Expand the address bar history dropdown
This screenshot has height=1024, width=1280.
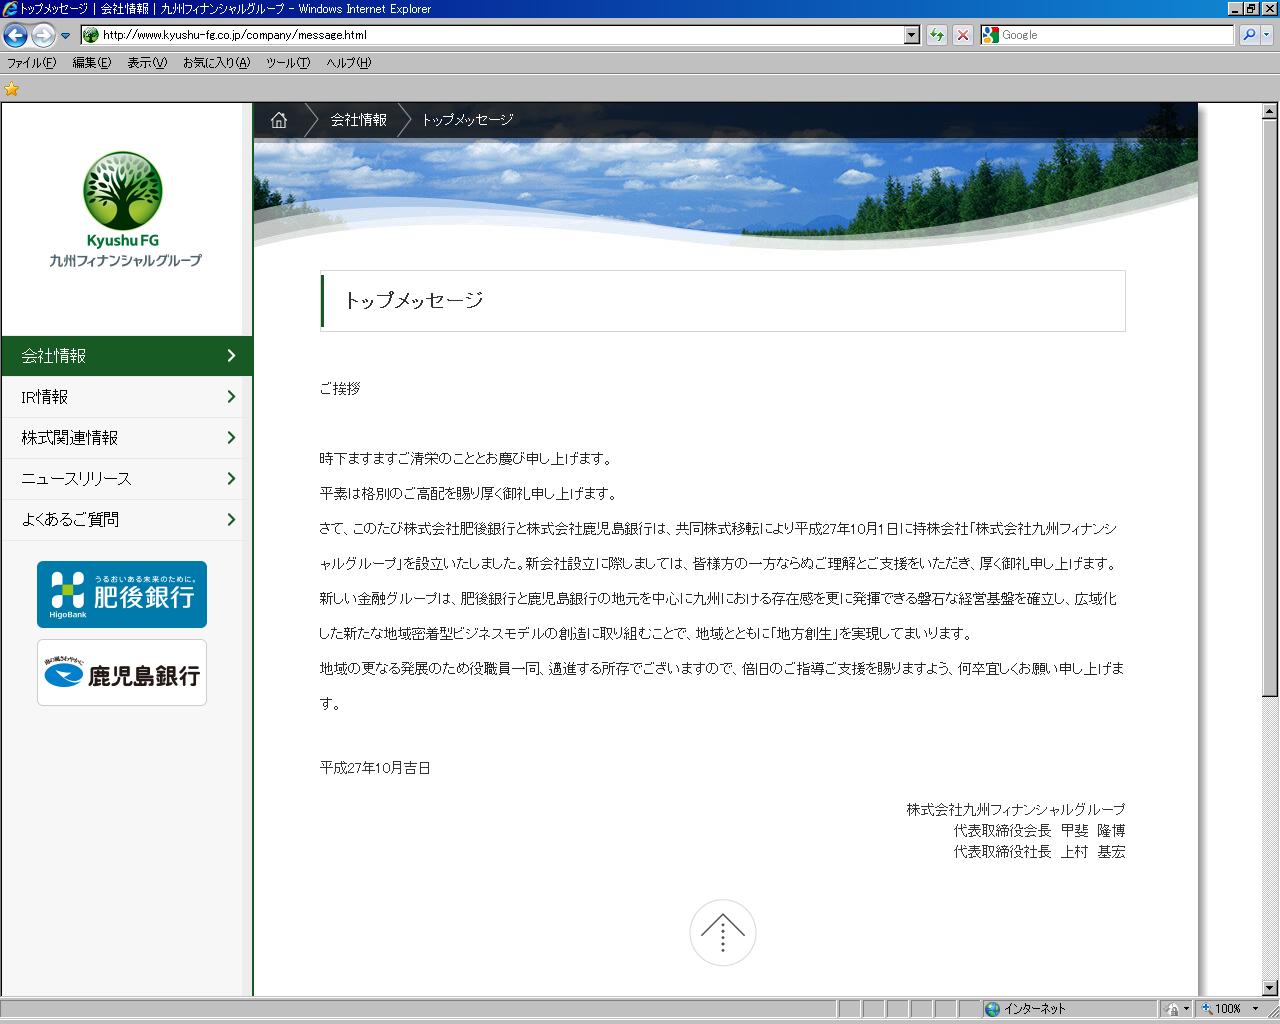[911, 35]
